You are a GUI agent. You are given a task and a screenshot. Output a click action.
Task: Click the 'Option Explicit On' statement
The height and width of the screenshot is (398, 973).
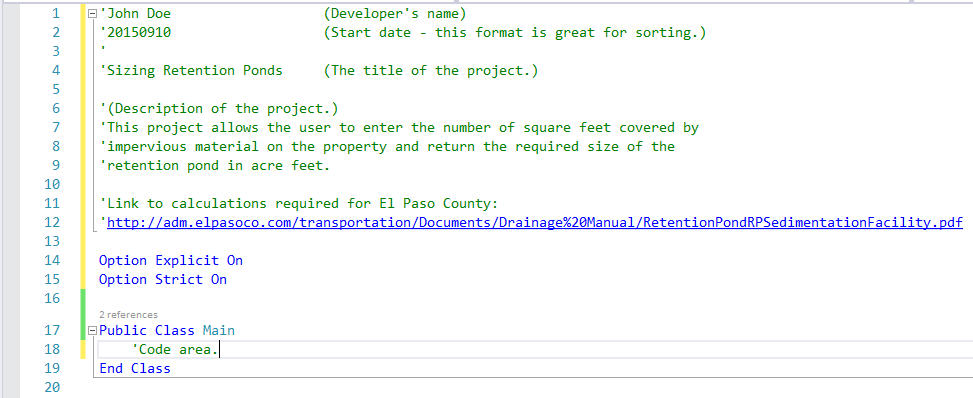pyautogui.click(x=171, y=260)
